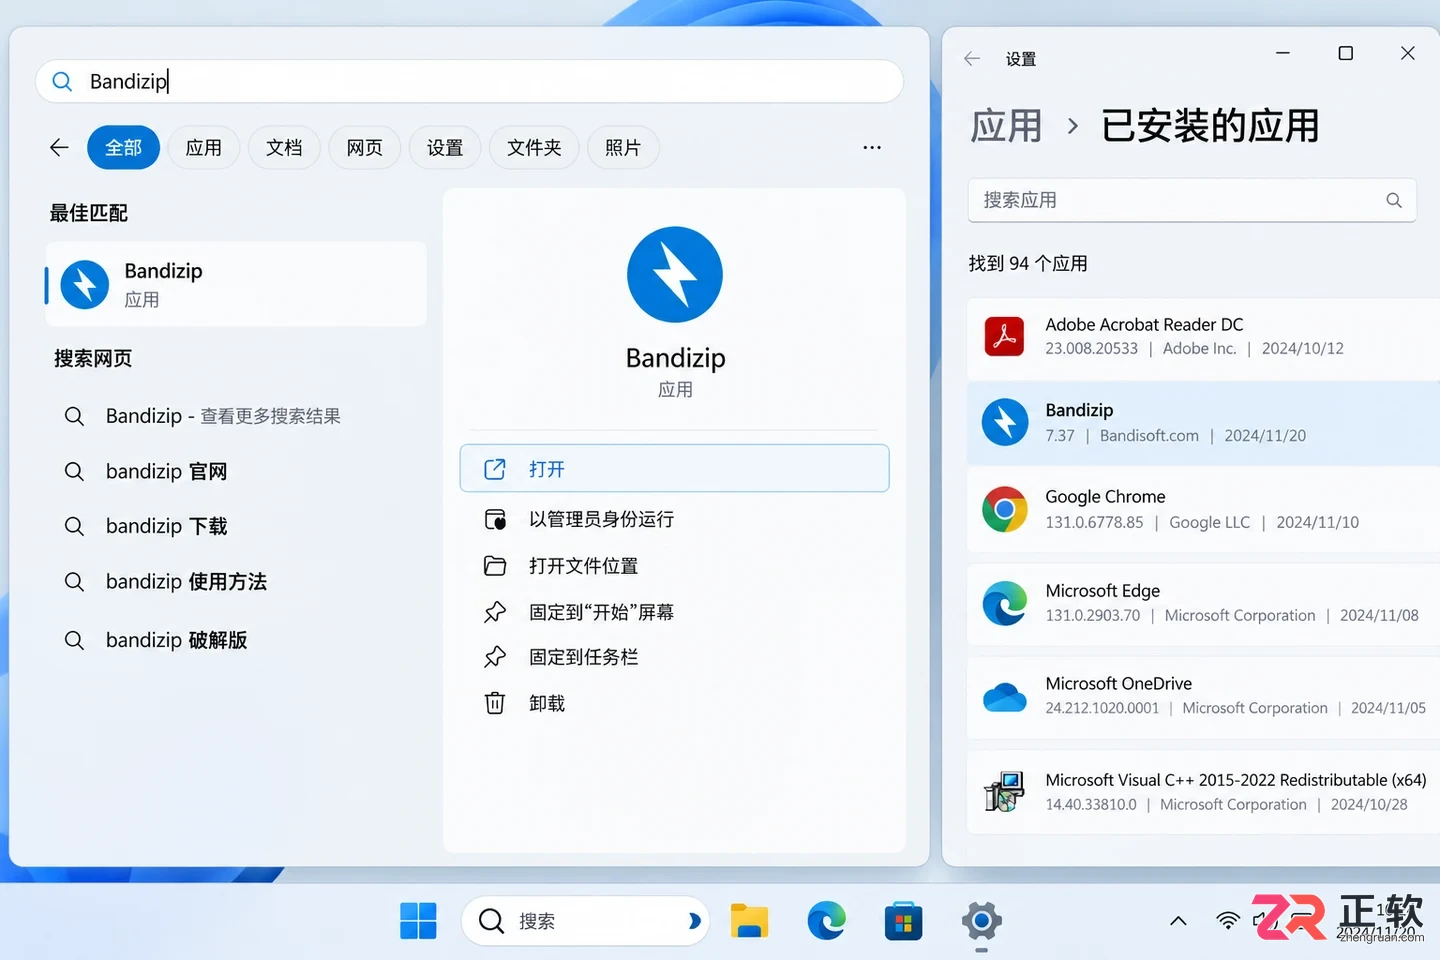Switch to the 应用 filter tab
This screenshot has height=960, width=1440.
(204, 148)
